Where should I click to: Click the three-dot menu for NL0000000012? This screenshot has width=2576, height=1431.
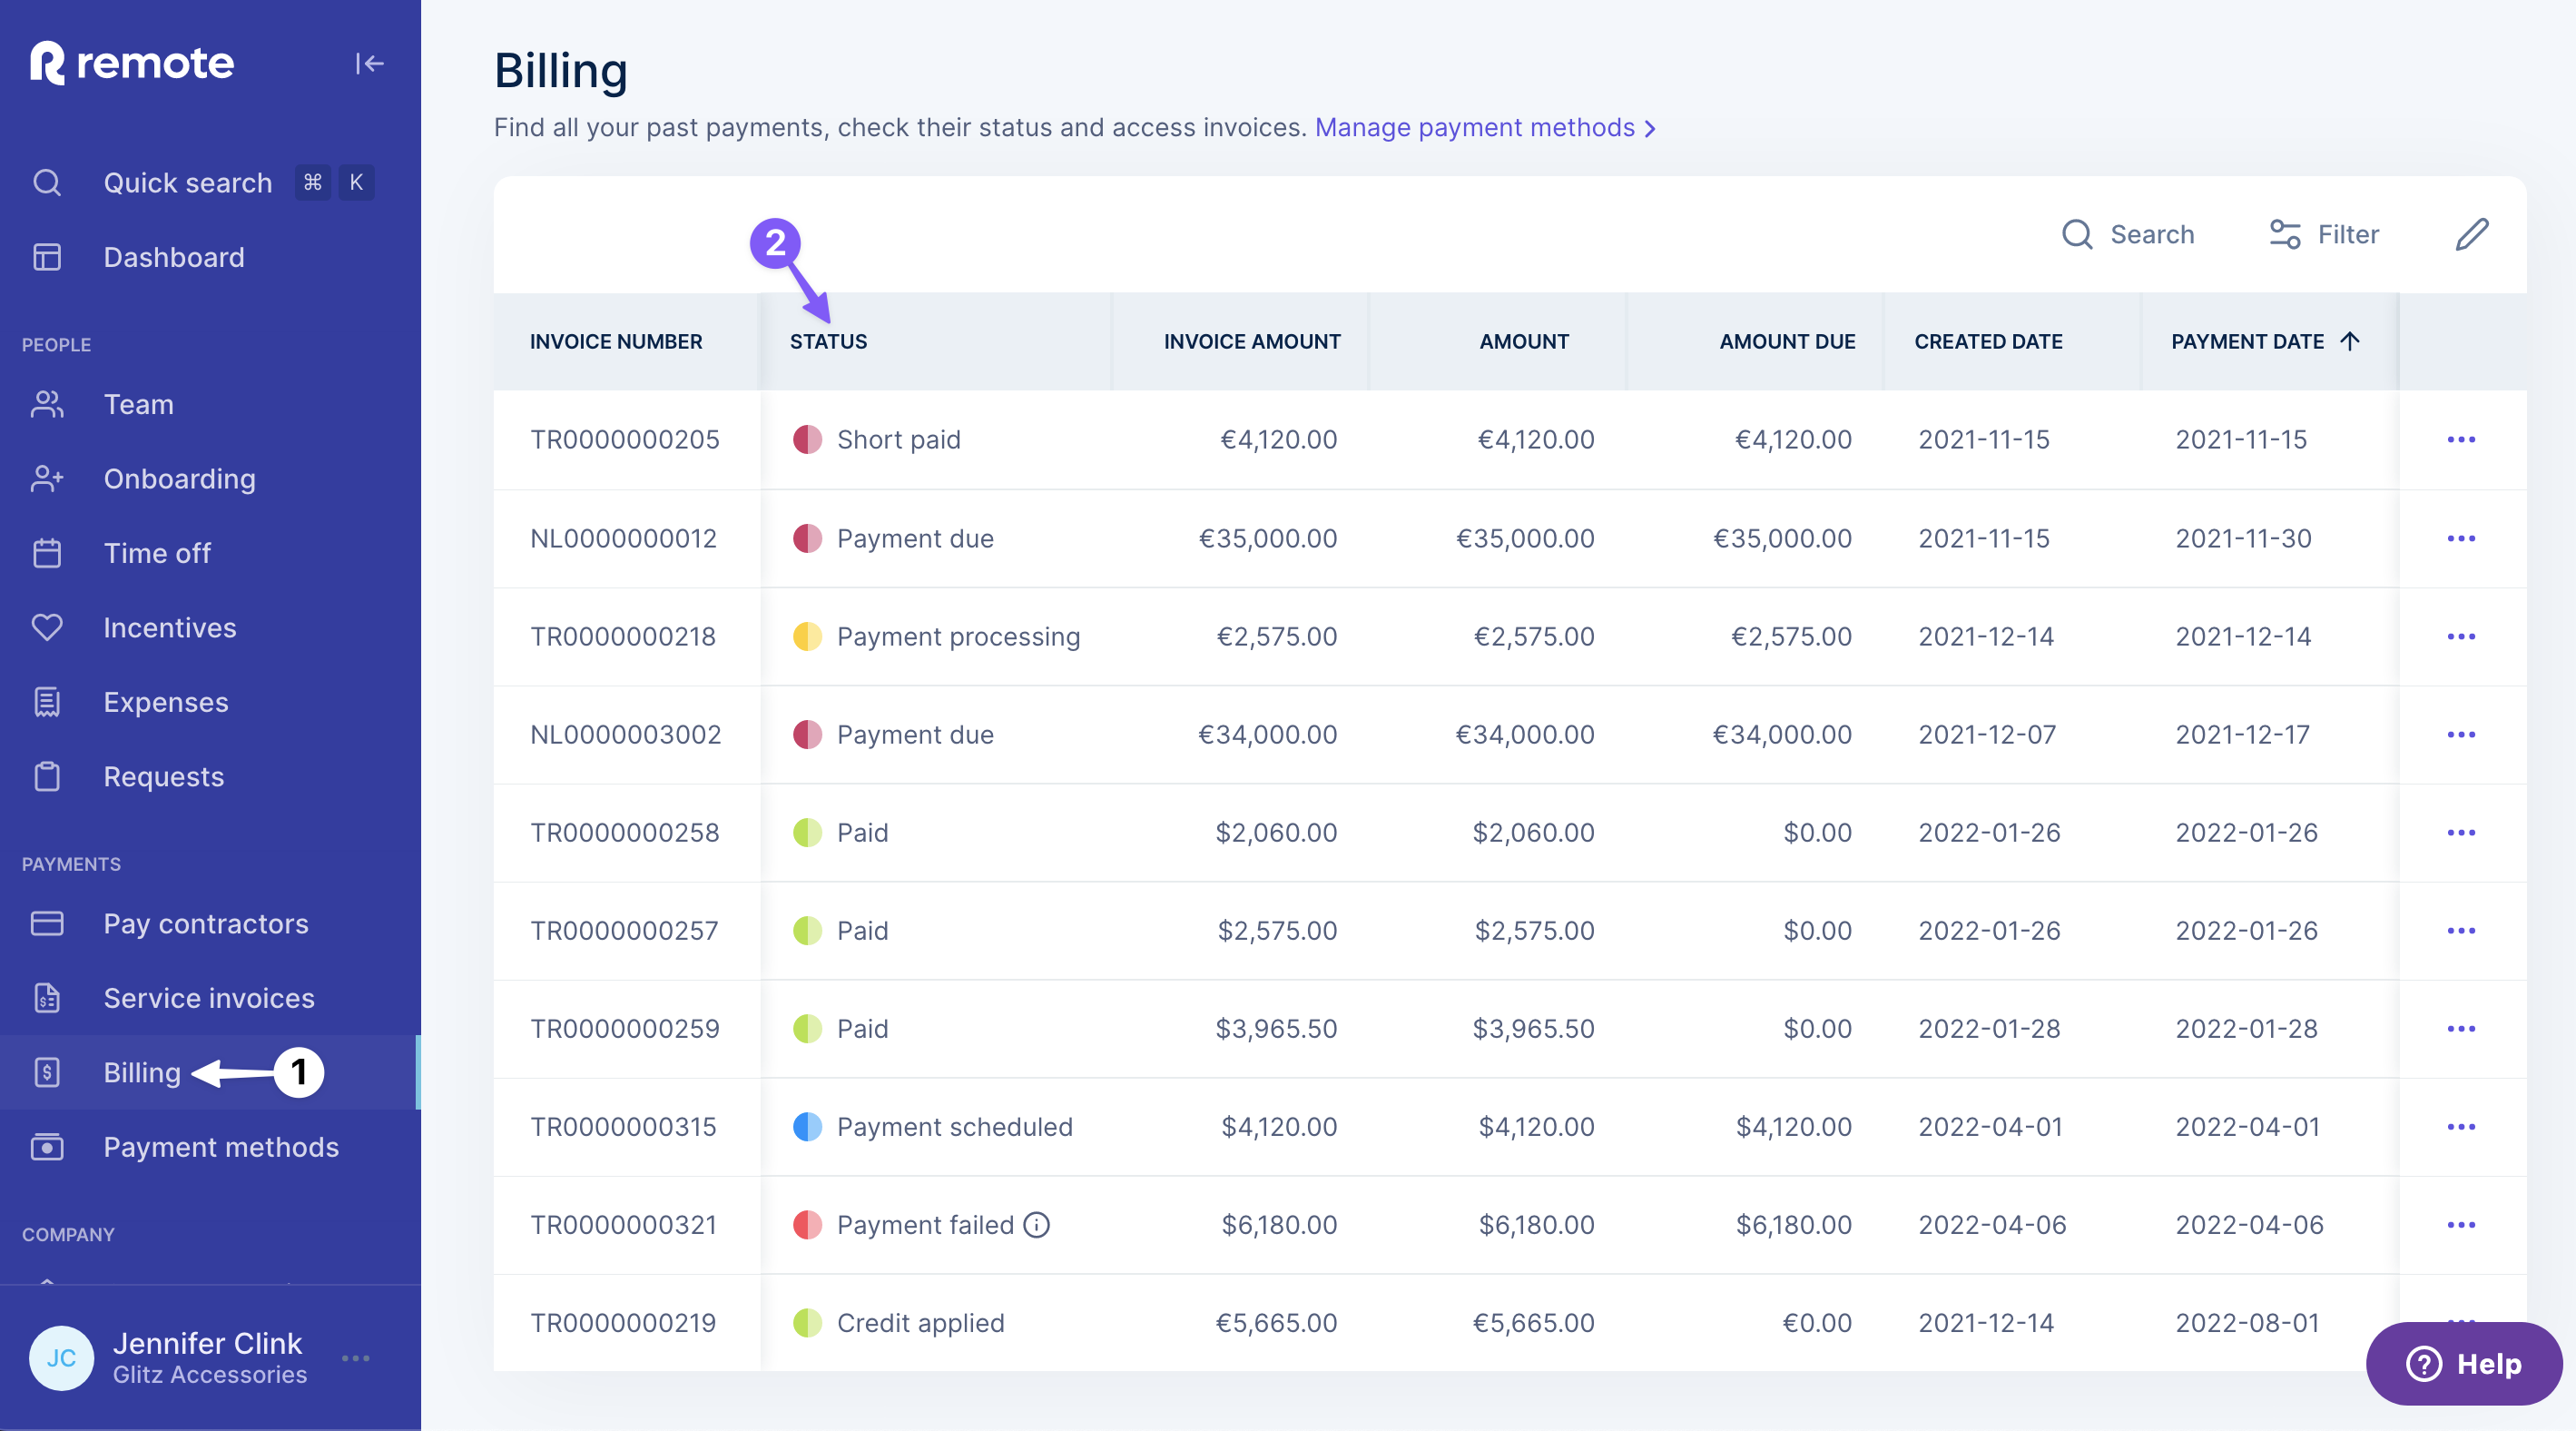pyautogui.click(x=2462, y=538)
